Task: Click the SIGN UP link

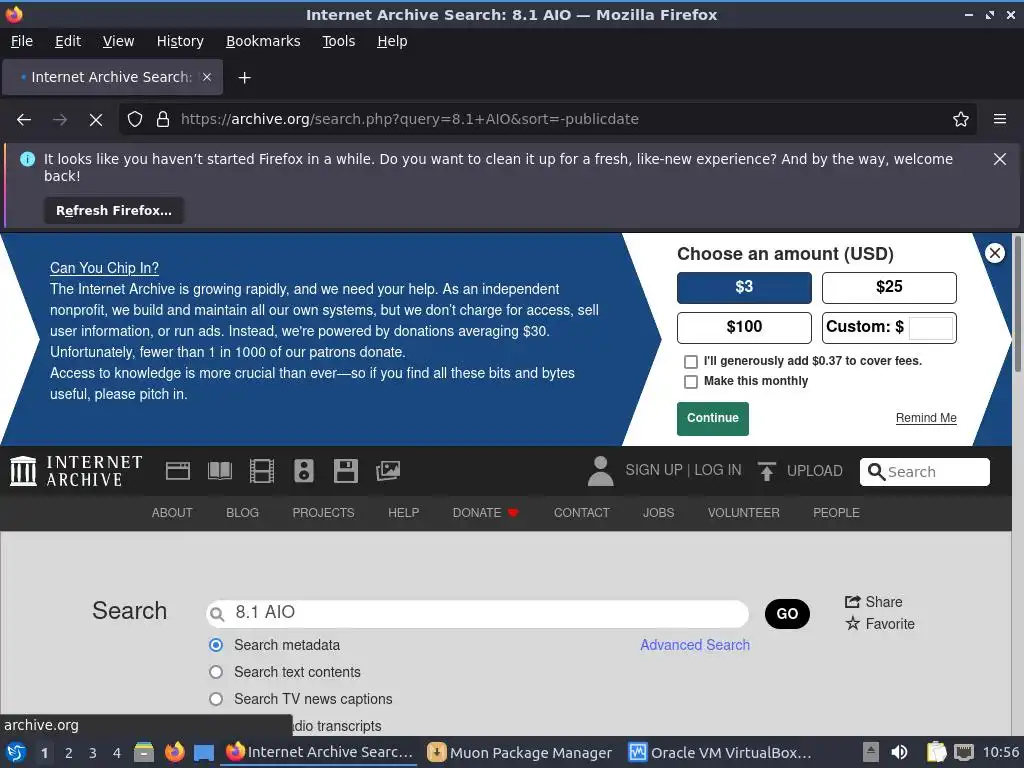Action: coord(654,470)
